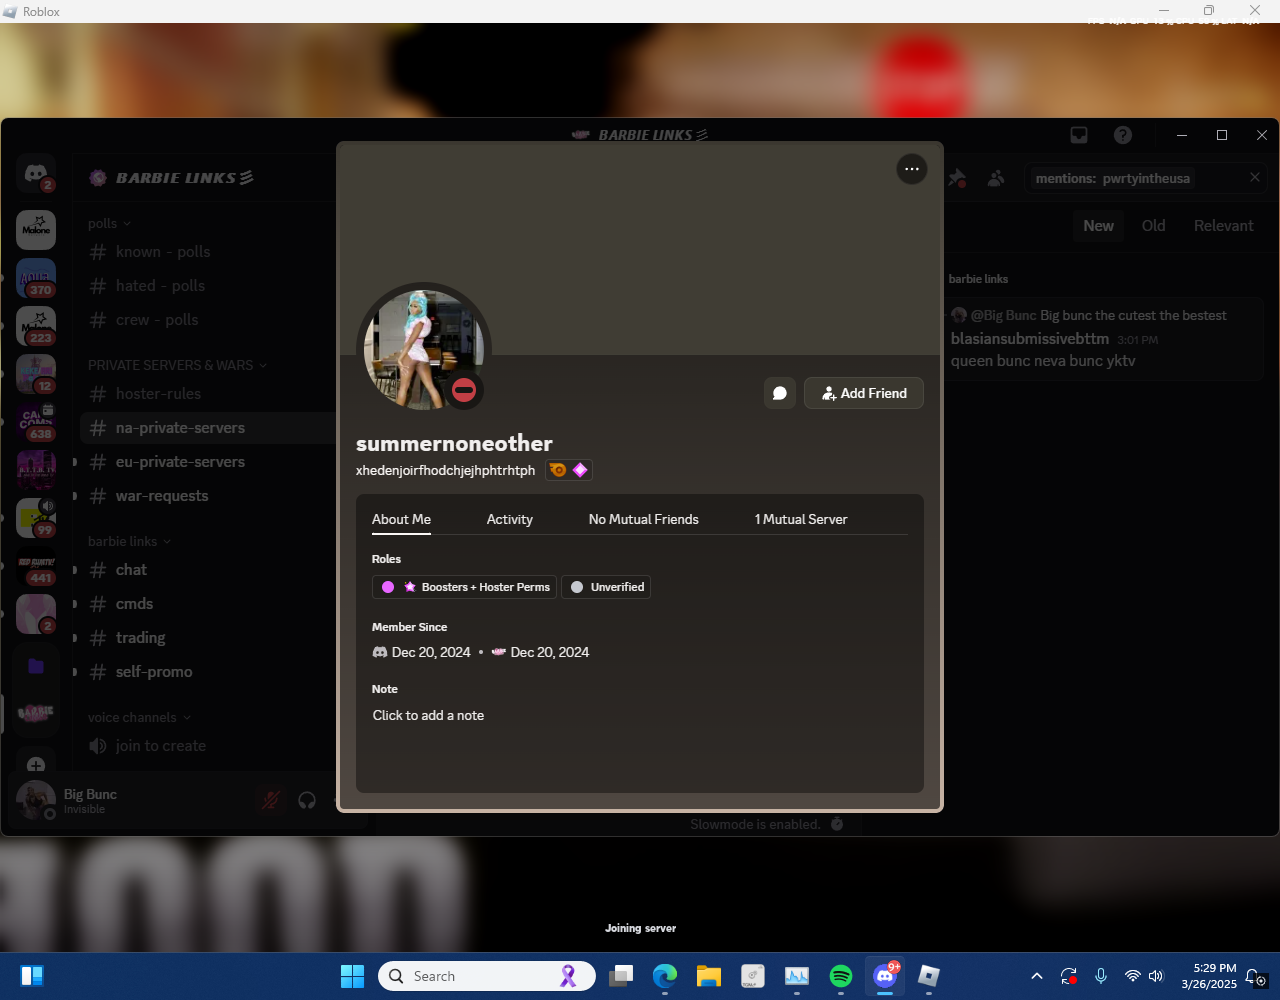1280x1000 pixels.
Task: Collapse the voice channels category
Action: [139, 718]
